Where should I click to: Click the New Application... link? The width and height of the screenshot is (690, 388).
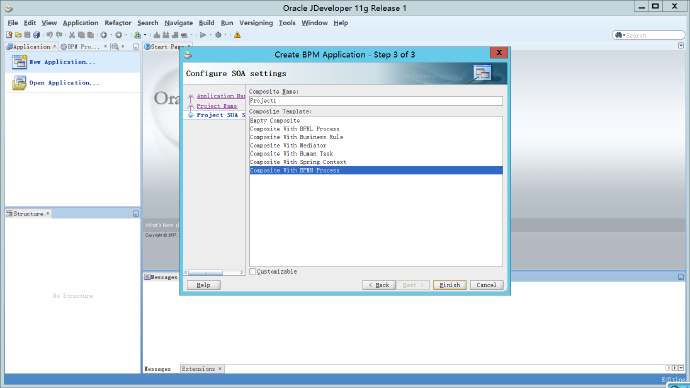(62, 62)
